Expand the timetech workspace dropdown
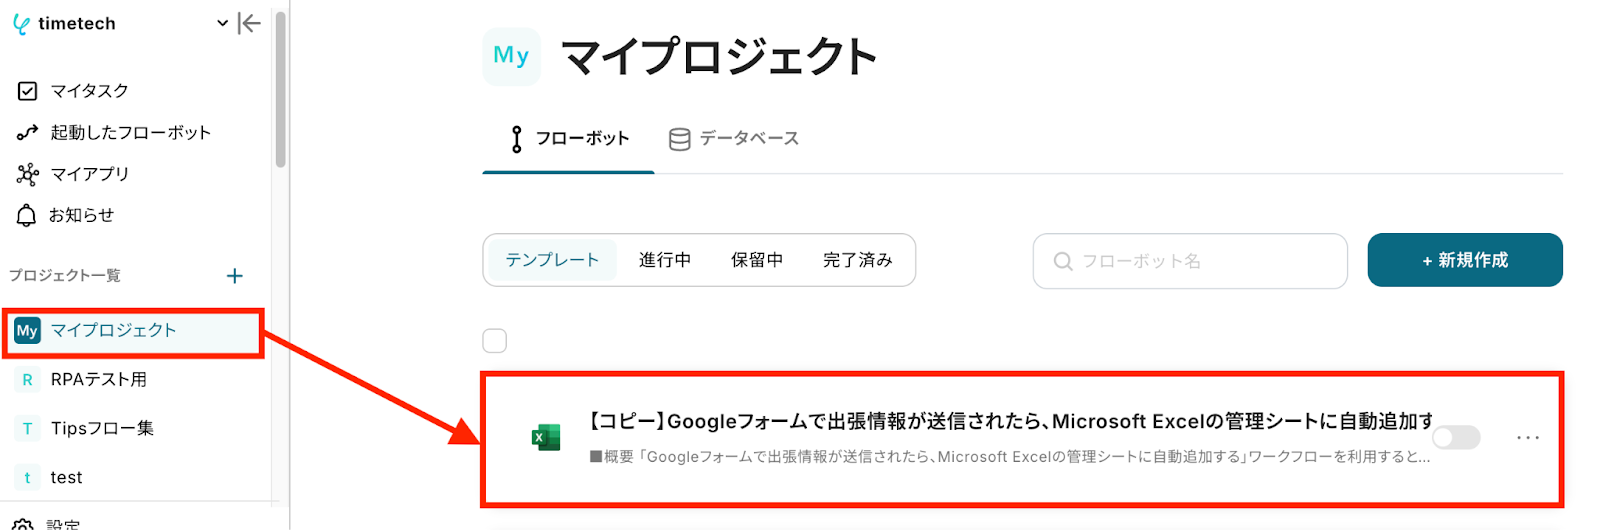 click(222, 23)
